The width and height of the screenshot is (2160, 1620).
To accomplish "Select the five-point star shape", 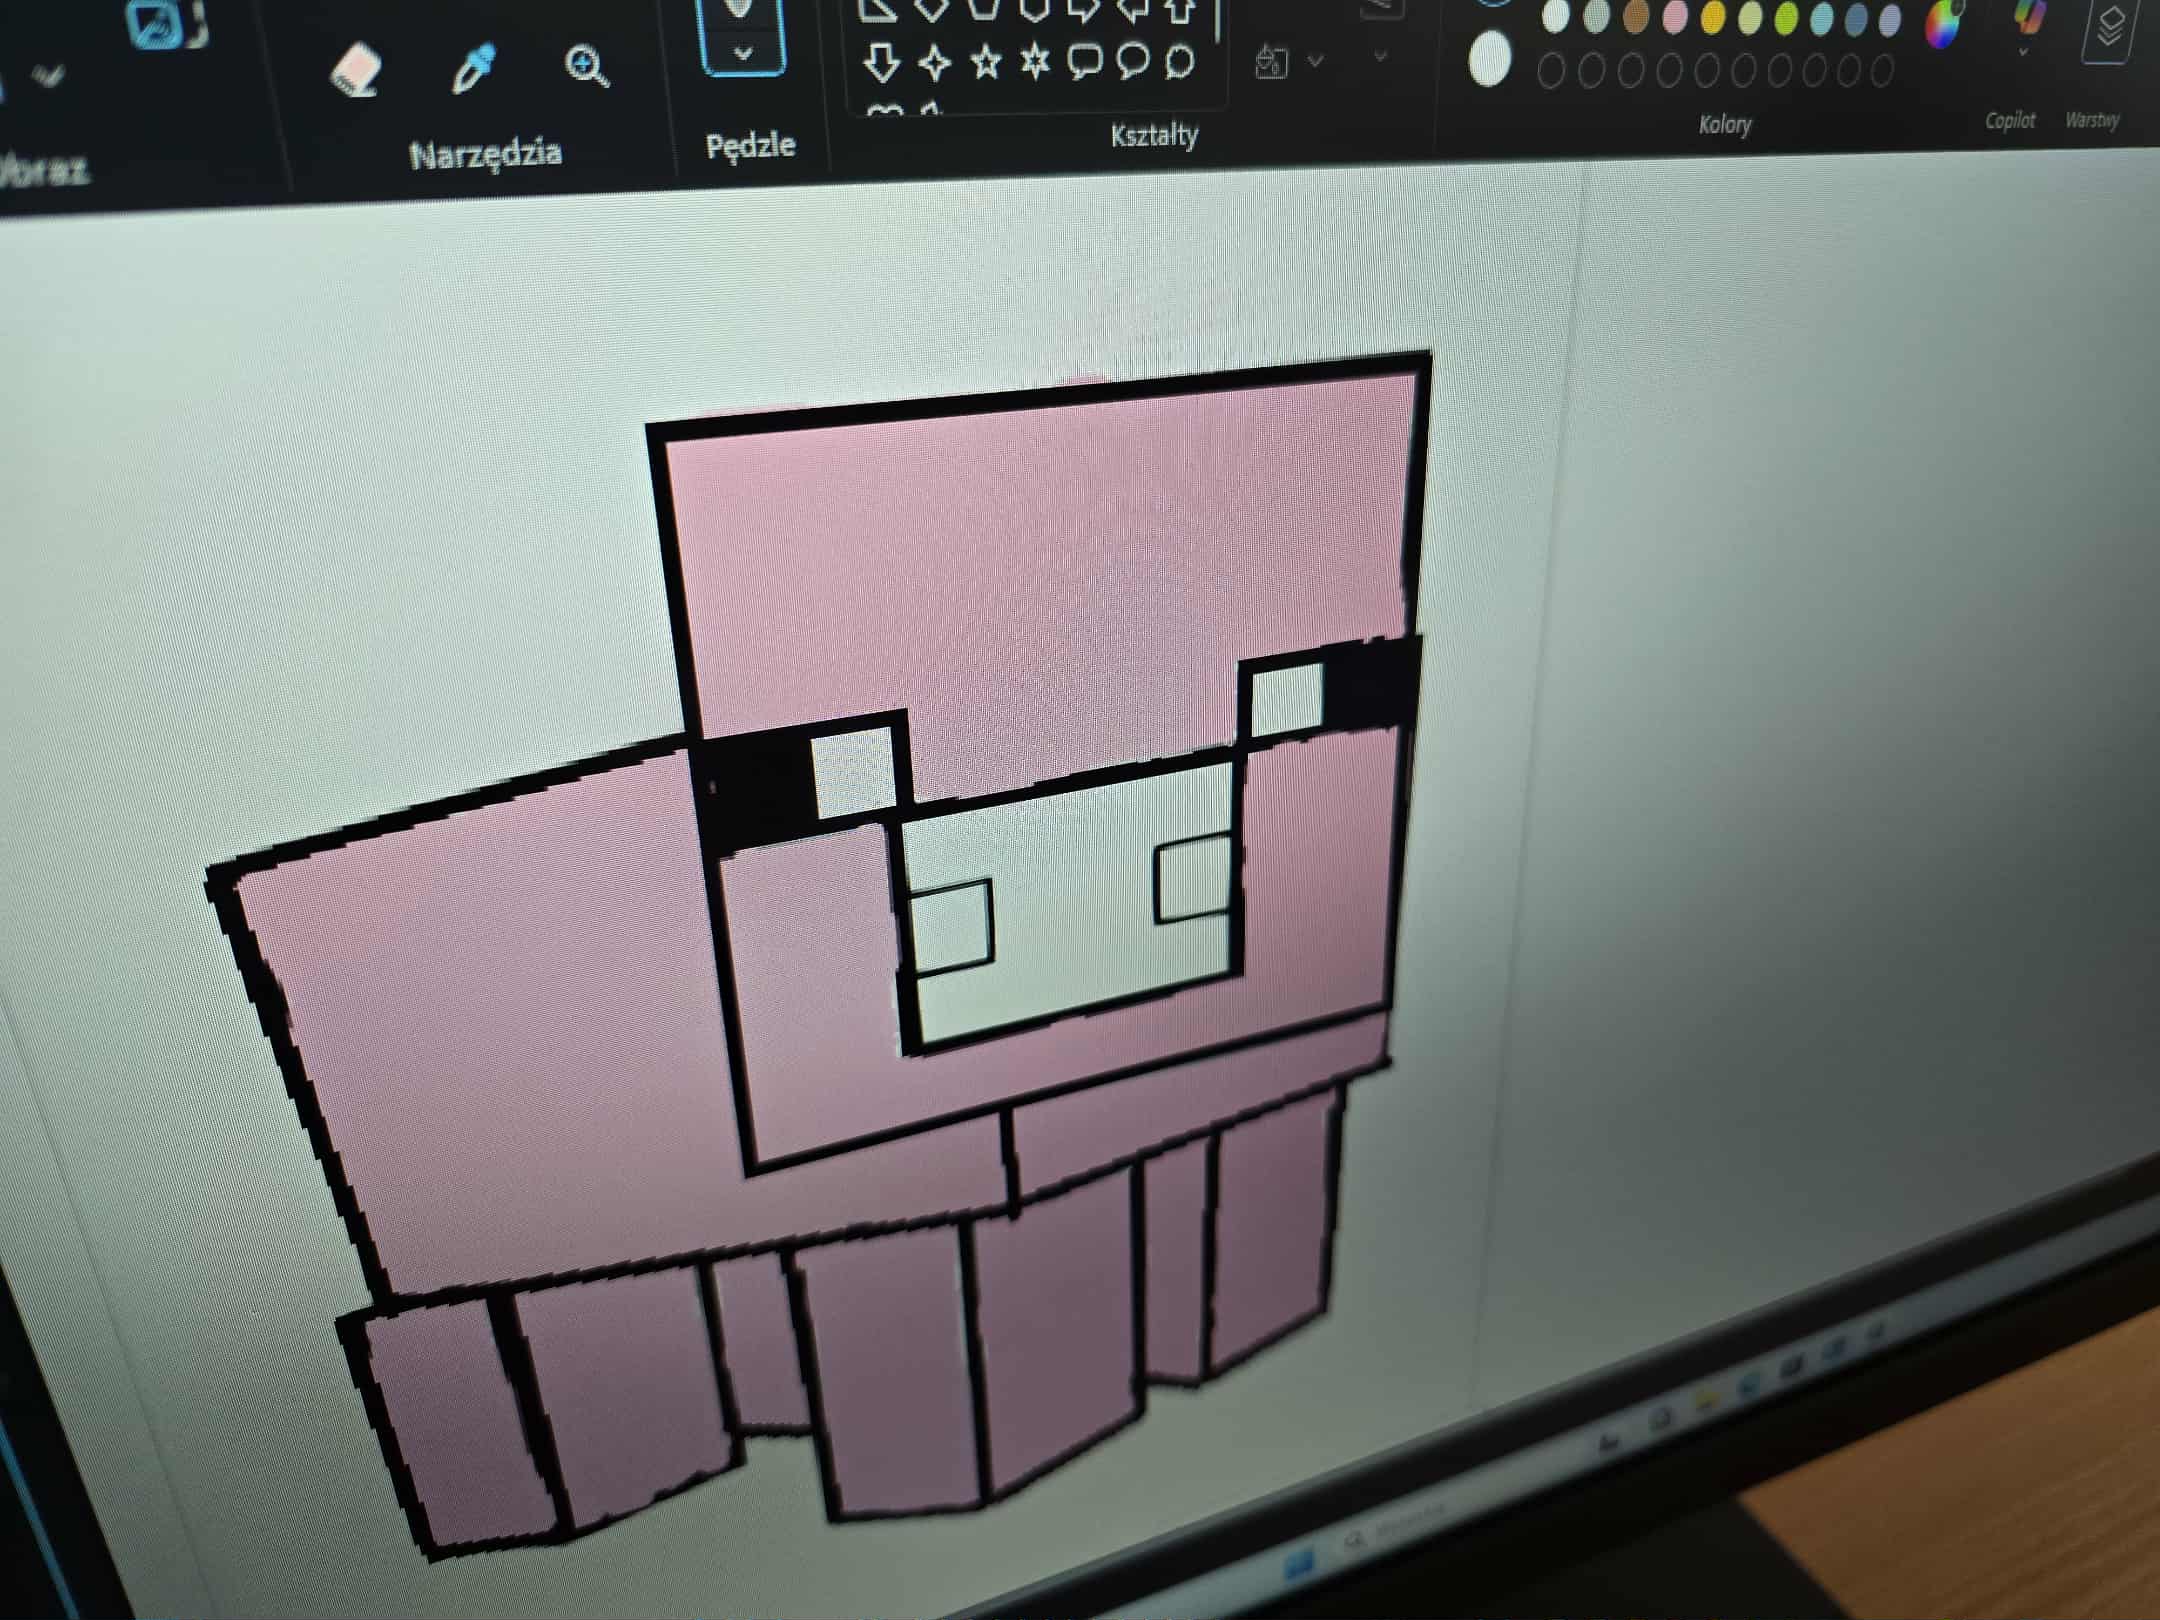I will pos(986,62).
